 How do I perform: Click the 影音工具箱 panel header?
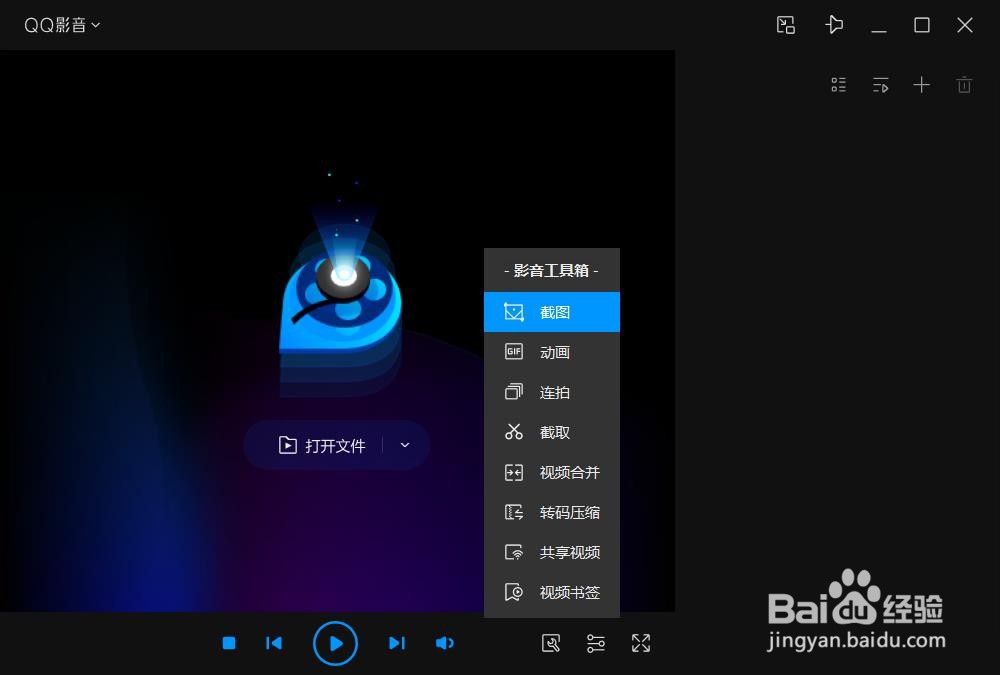coord(552,270)
